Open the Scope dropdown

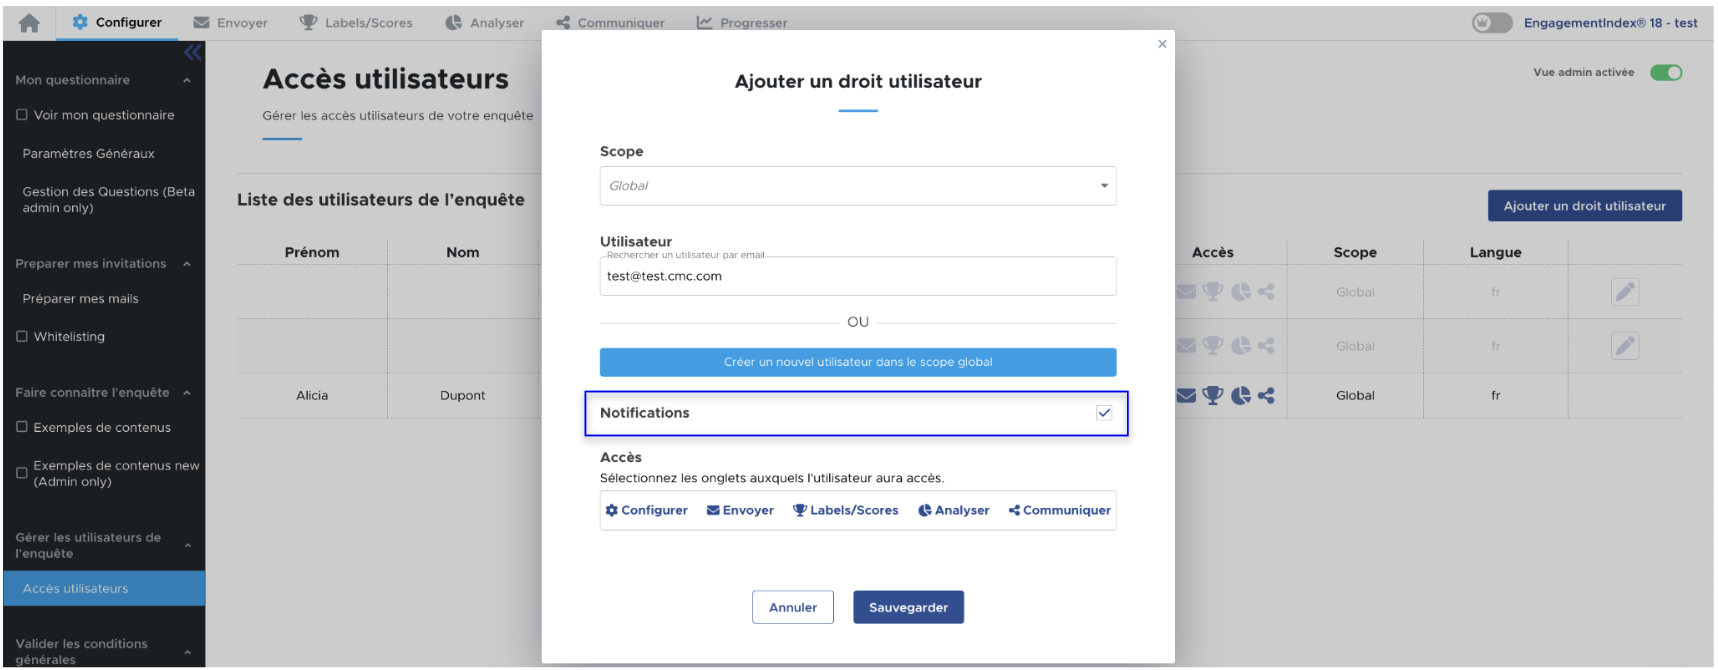tap(857, 186)
